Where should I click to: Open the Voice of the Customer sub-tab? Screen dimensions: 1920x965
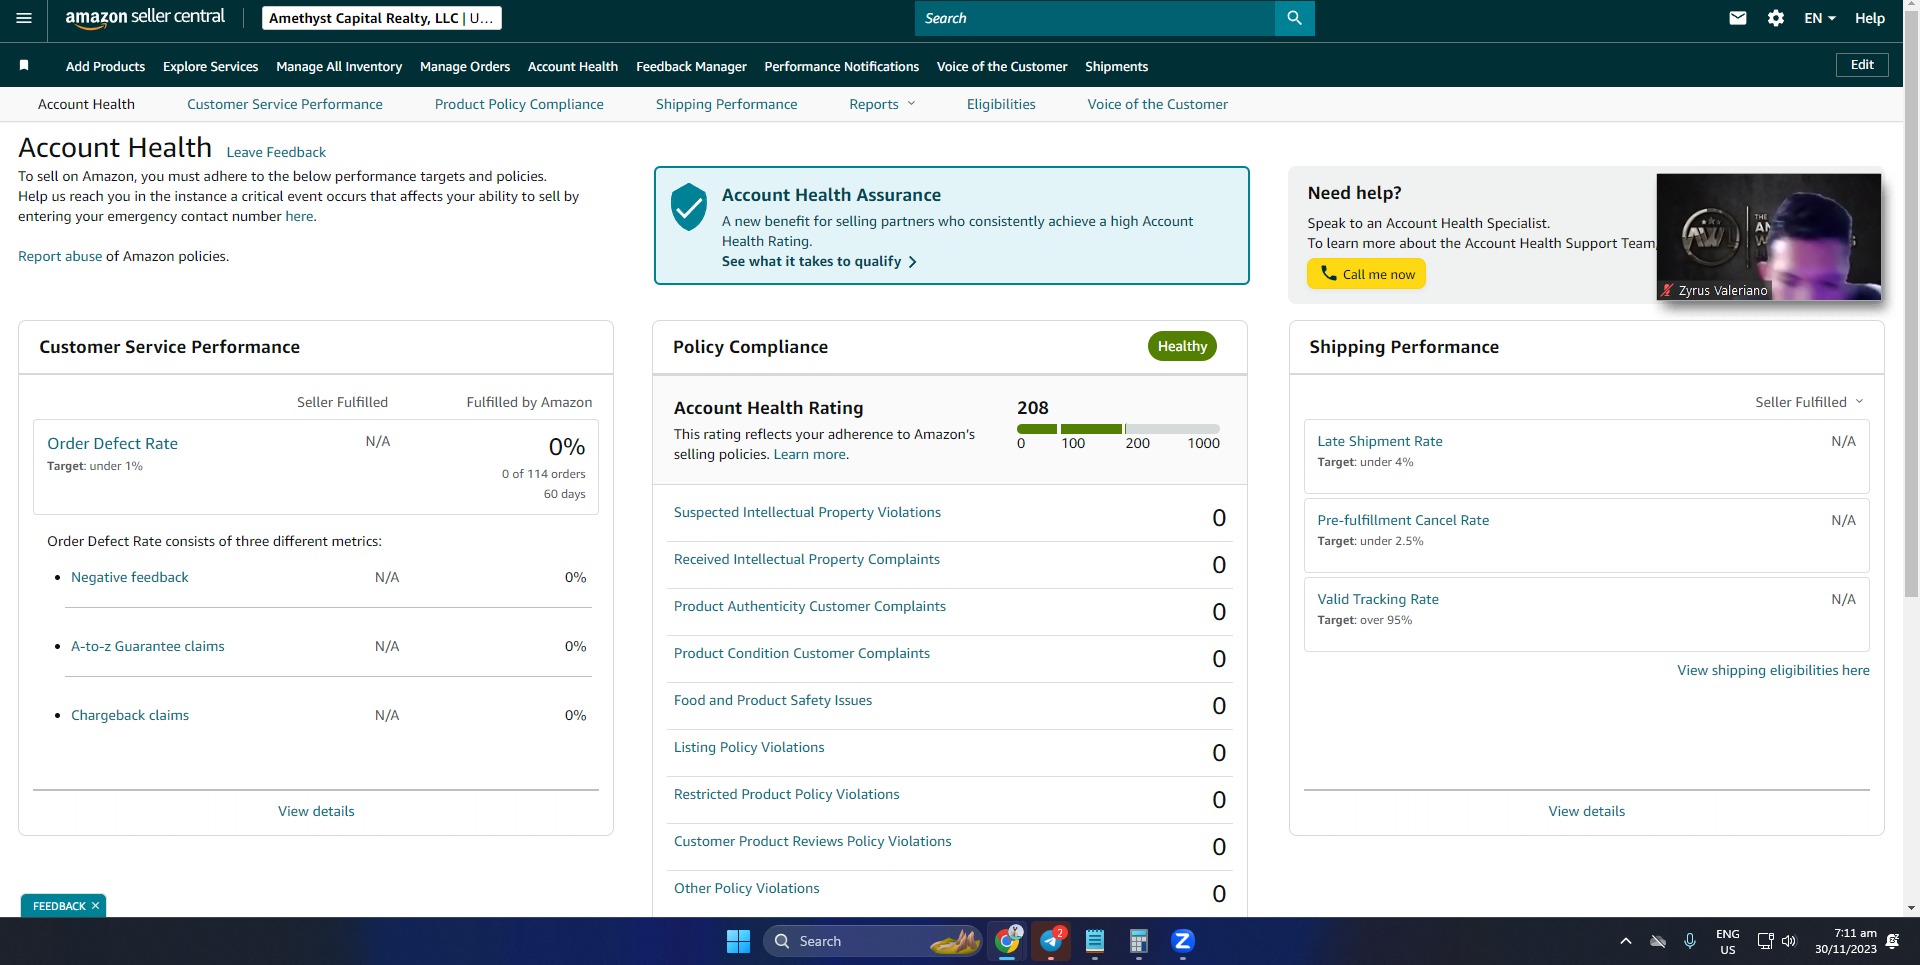point(1157,104)
